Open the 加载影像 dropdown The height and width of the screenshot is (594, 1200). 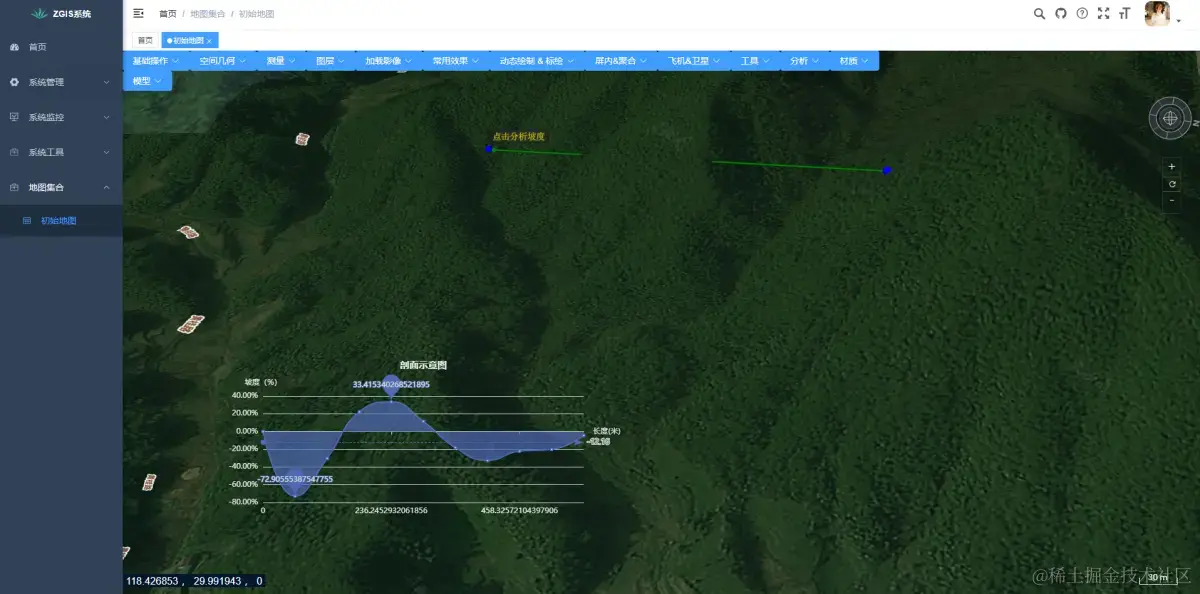(388, 61)
